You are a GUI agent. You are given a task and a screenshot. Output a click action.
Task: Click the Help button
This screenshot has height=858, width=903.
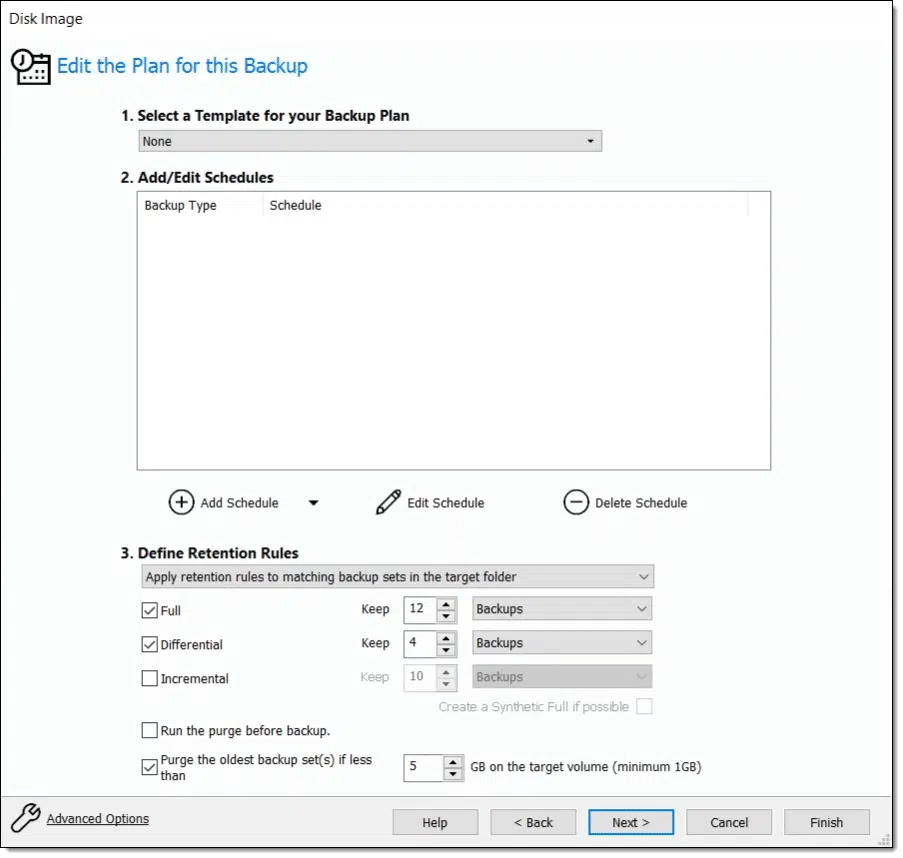pyautogui.click(x=435, y=822)
